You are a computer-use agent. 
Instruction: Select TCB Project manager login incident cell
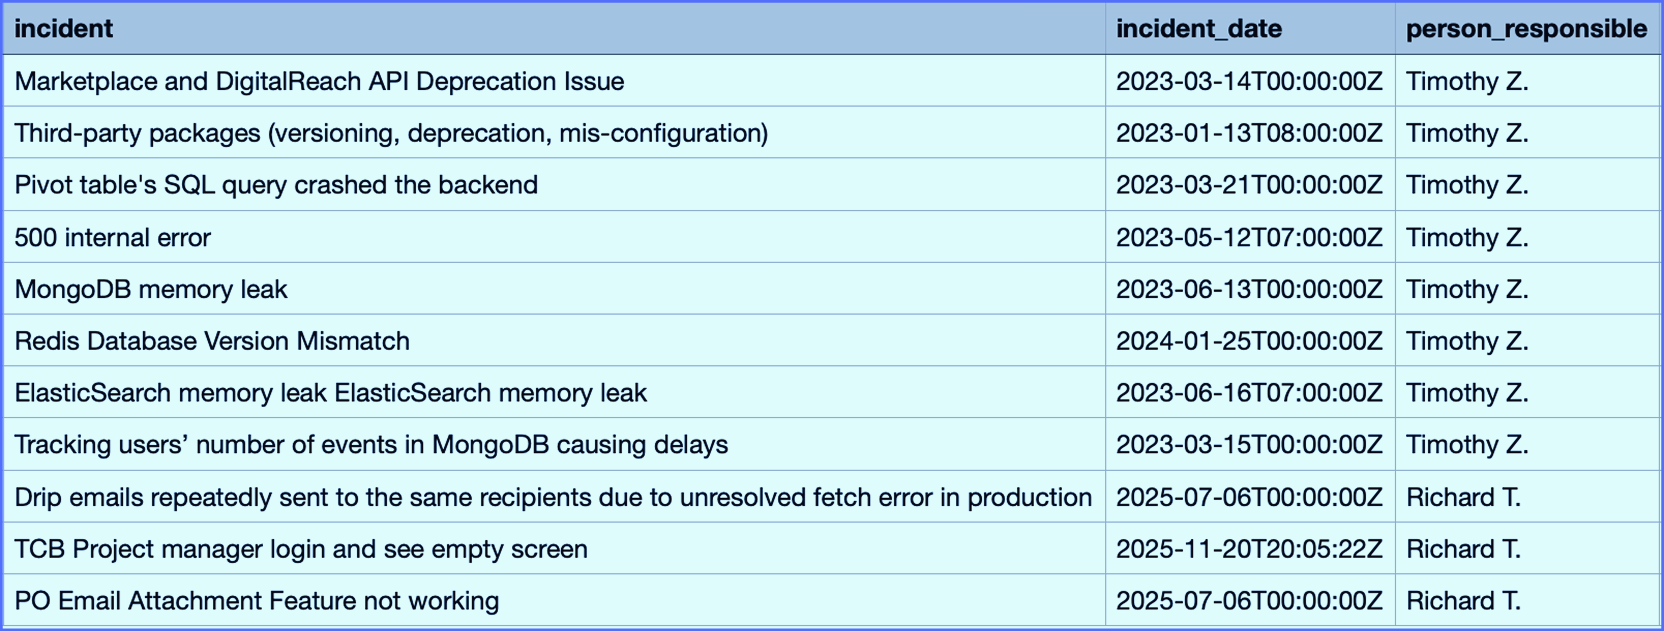301,549
